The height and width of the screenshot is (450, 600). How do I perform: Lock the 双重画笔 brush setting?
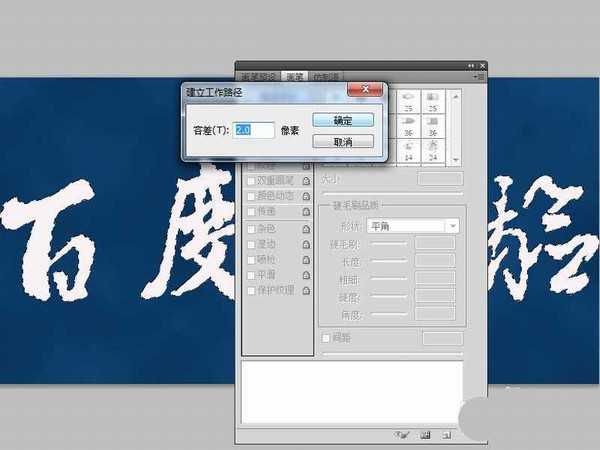[x=306, y=181]
